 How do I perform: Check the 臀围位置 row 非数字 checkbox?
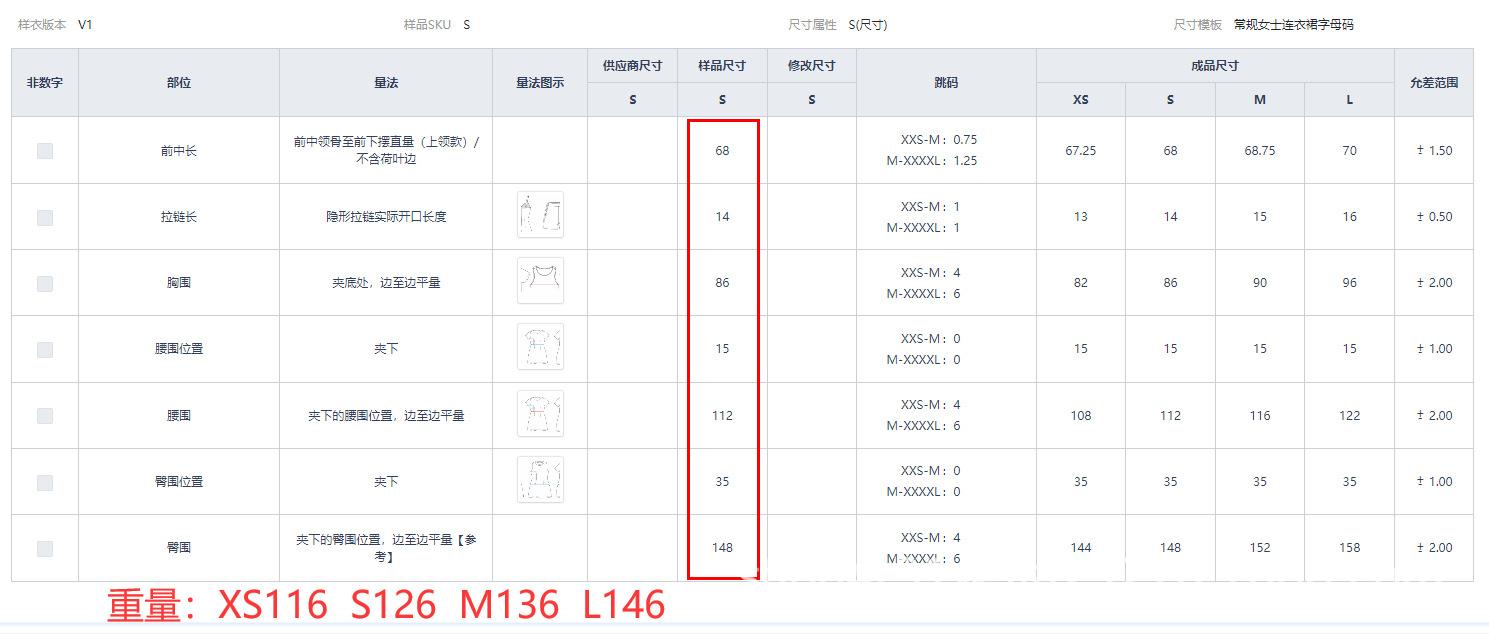(45, 482)
